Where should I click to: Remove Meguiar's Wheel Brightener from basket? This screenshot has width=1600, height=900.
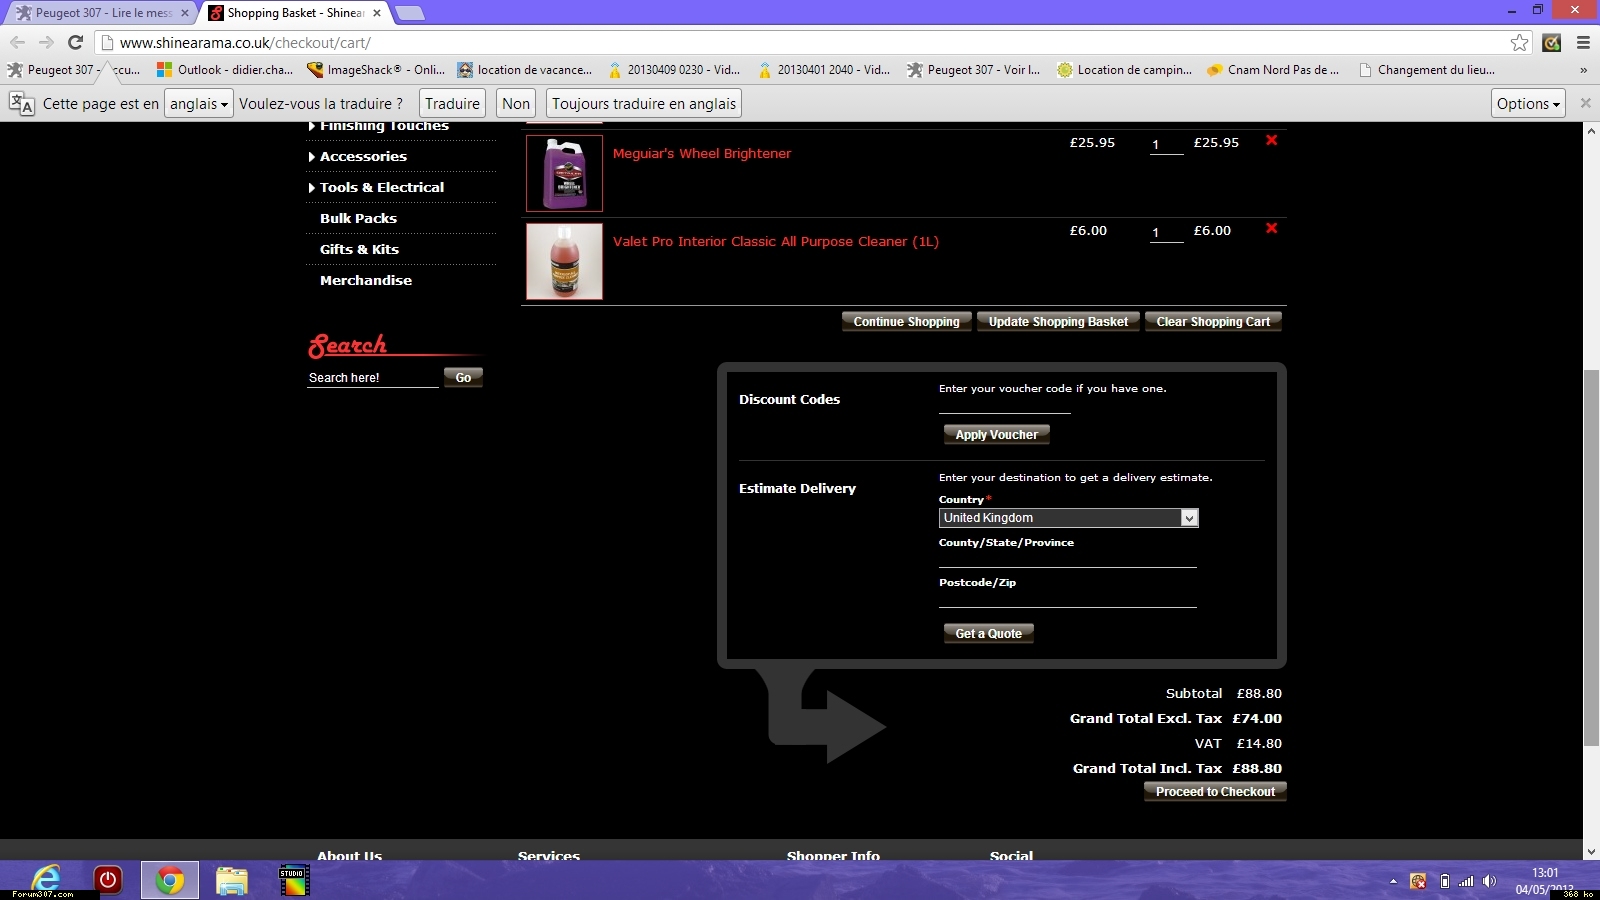point(1271,141)
